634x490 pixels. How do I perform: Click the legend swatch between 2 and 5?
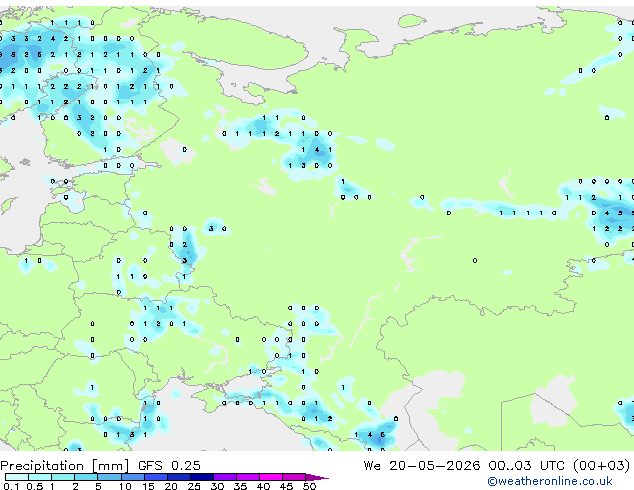[86, 477]
